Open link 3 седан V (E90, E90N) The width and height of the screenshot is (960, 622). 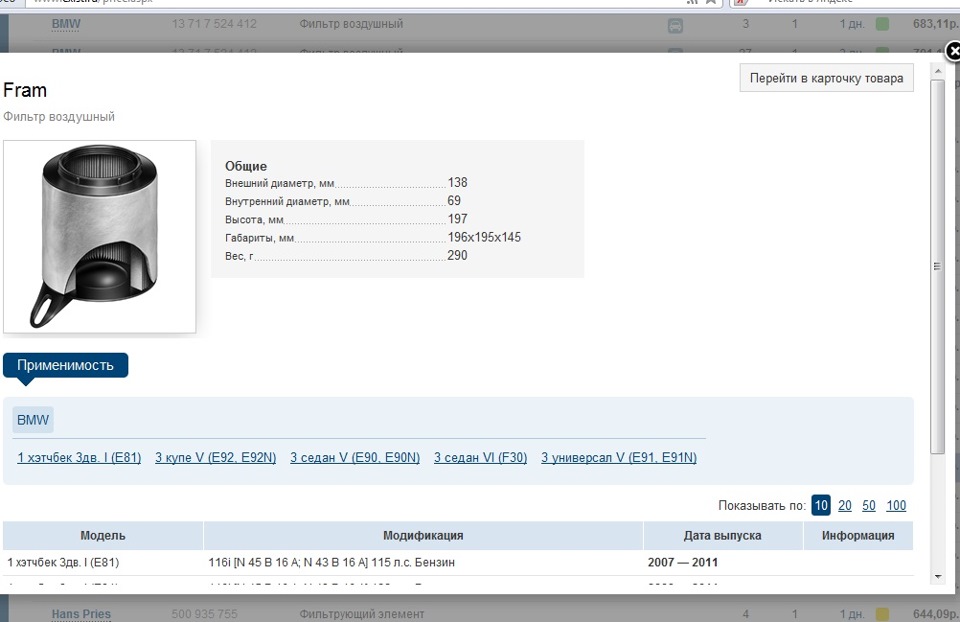click(x=355, y=457)
